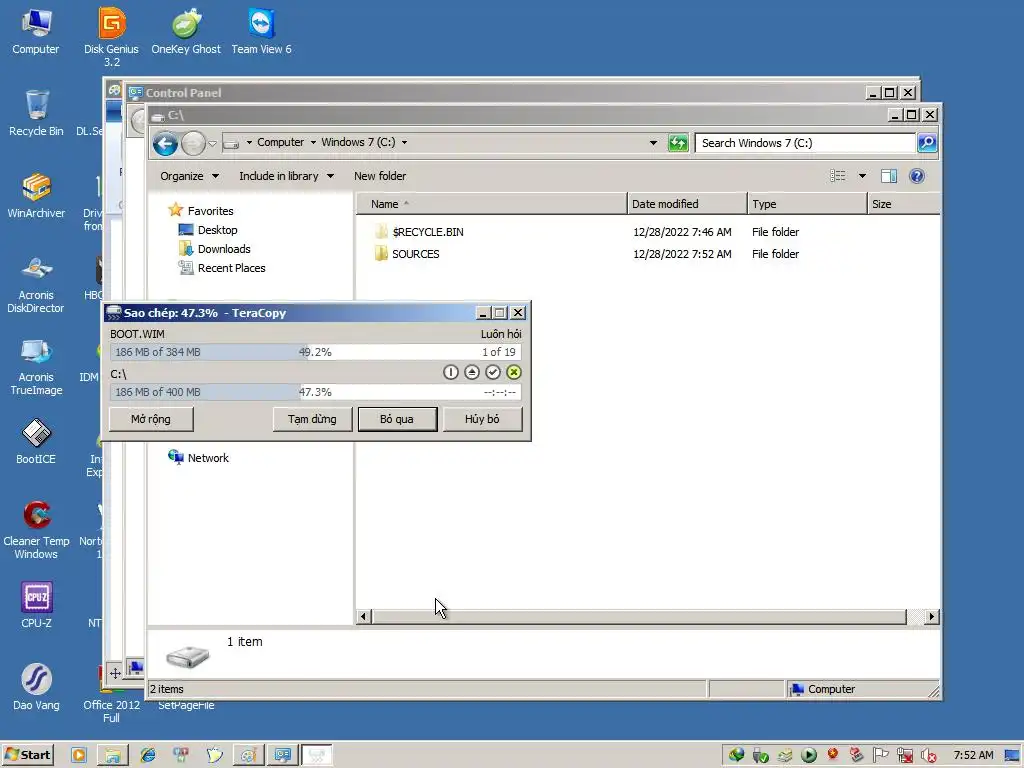
Task: Click the Acronis DiskDirector desktop icon
Action: (36, 283)
